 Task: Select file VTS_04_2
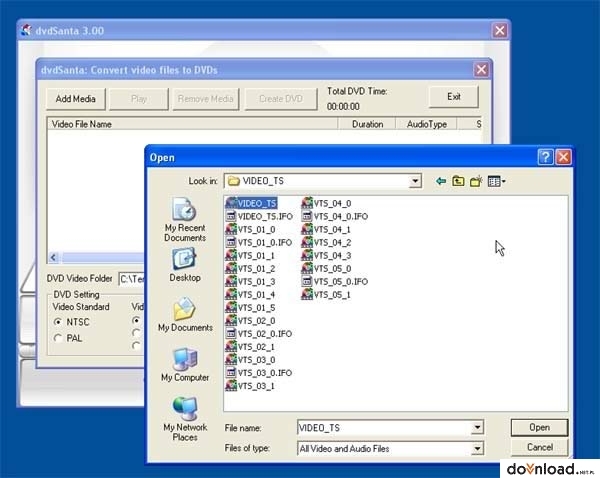point(326,243)
